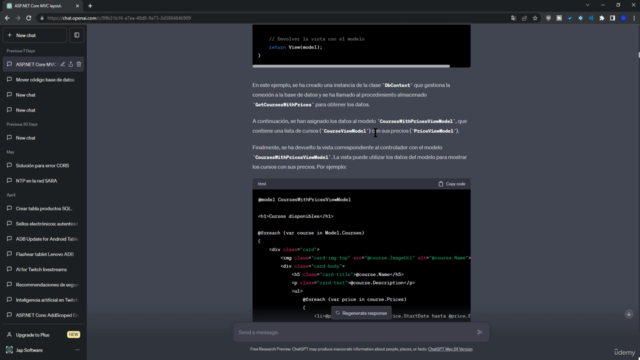Open the first 'New chat' entry in Previous 7 Days
Image resolution: width=640 pixels, height=360 pixels.
43,95
